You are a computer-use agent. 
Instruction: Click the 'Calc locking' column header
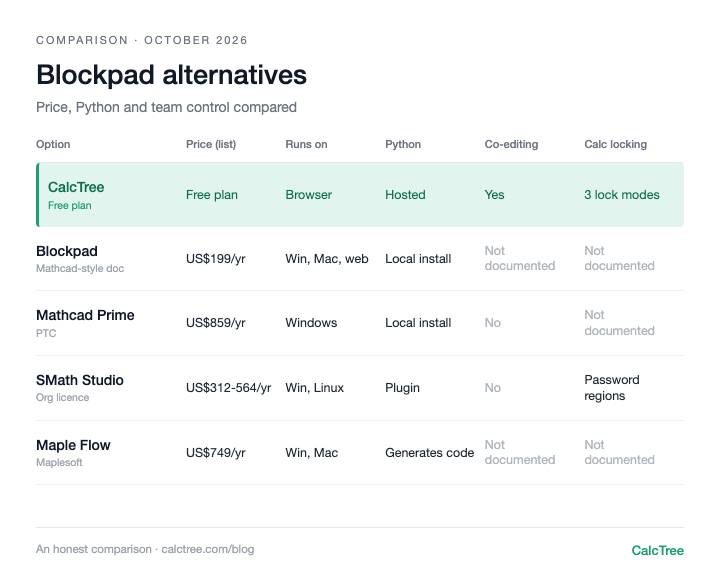[615, 144]
